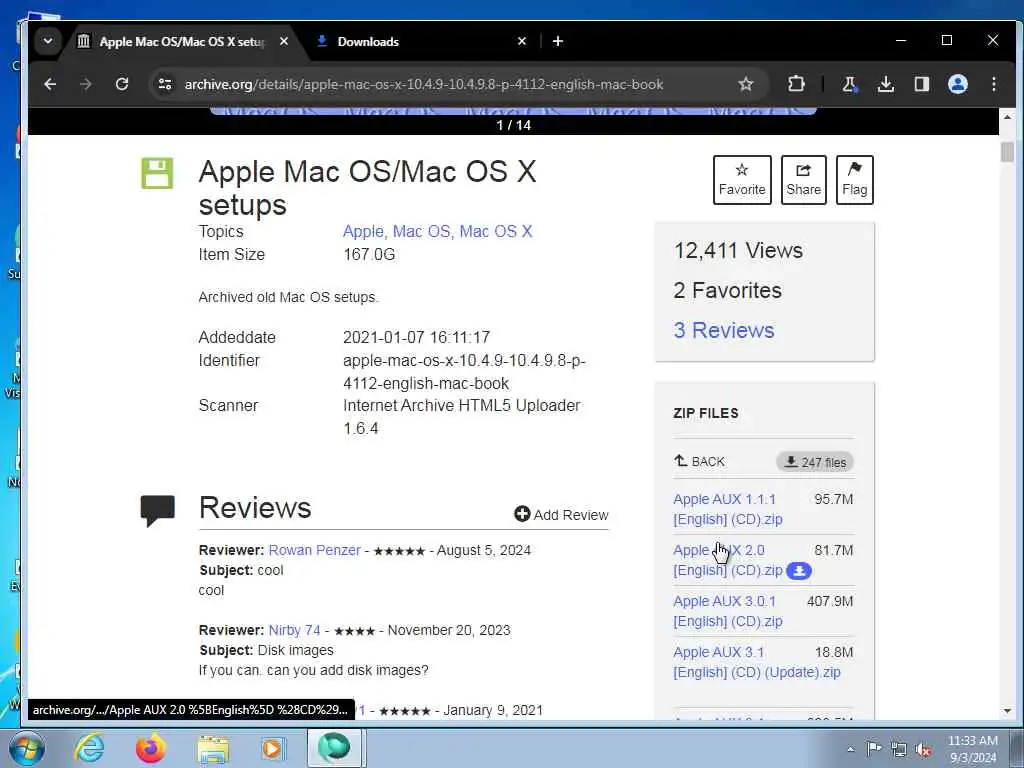The height and width of the screenshot is (768, 1024).
Task: Click Add Review button
Action: point(561,515)
